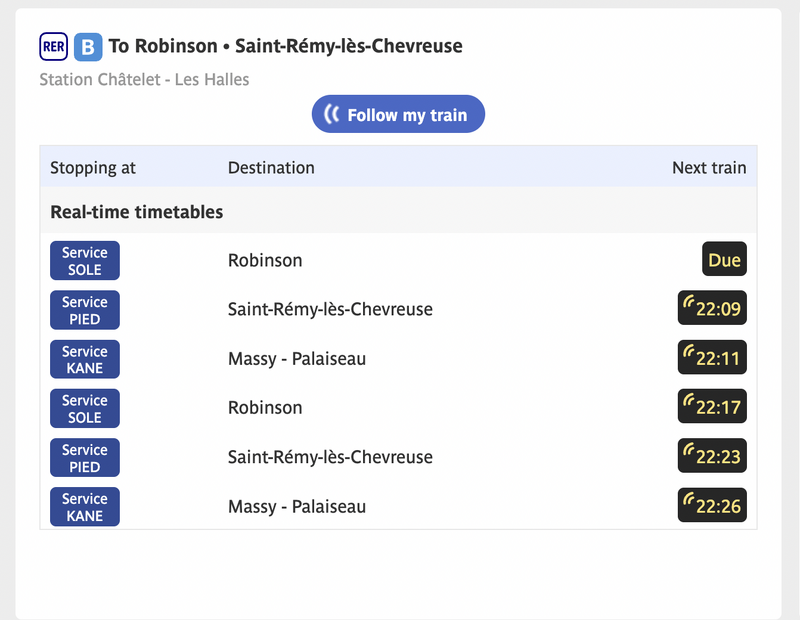Screen dimensions: 800x620
Task: Open the Robinson destination on the Due row
Action: coord(265,261)
